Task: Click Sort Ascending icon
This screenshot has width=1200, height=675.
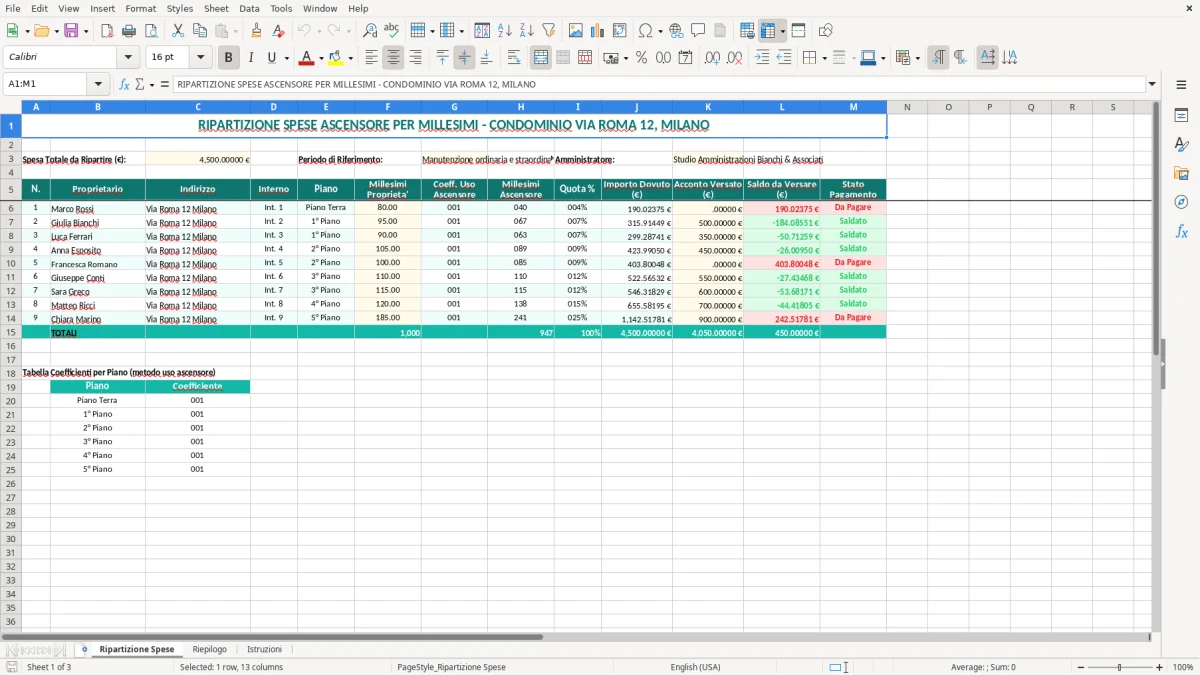Action: pos(505,31)
